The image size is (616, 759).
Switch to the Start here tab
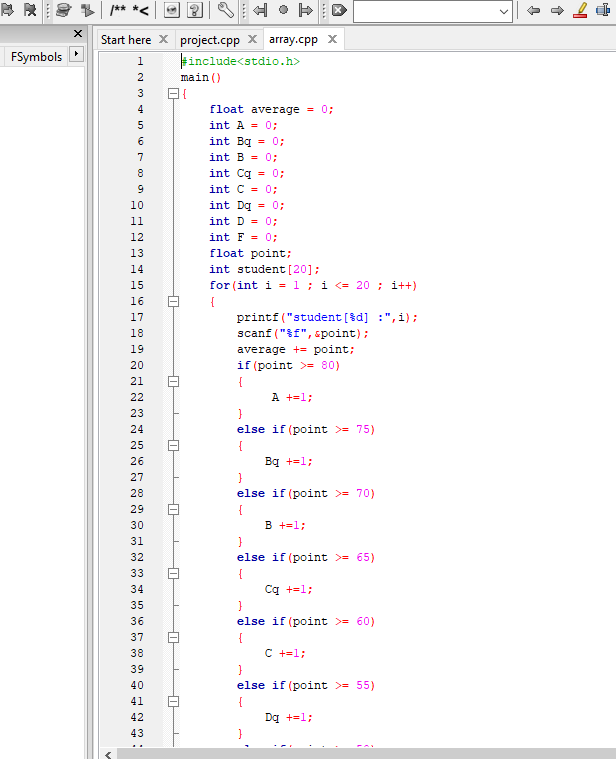[126, 40]
